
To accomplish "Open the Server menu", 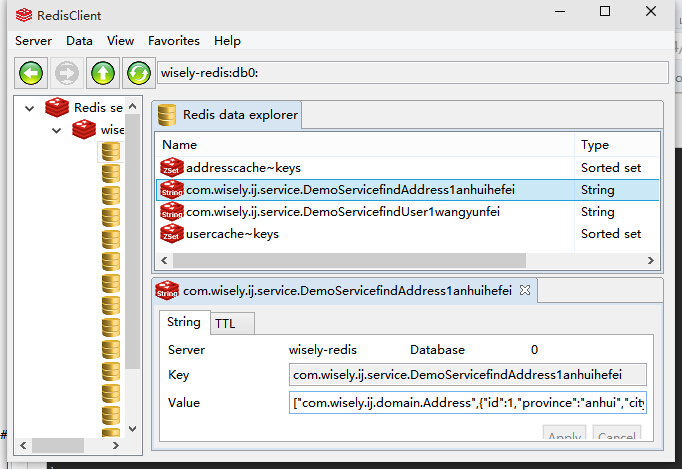I will (33, 41).
